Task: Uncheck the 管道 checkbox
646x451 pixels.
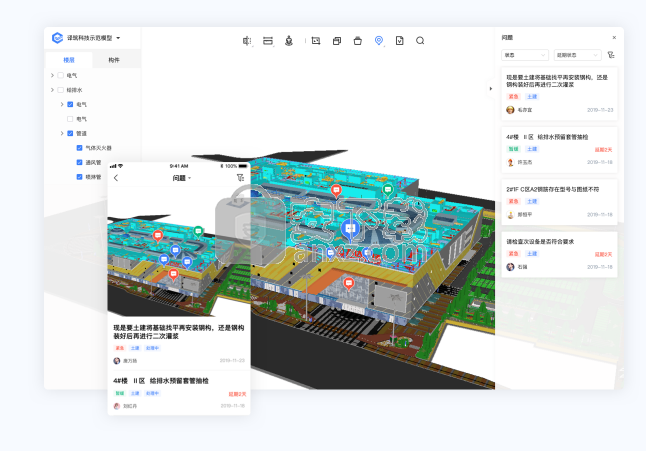Action: 70,133
